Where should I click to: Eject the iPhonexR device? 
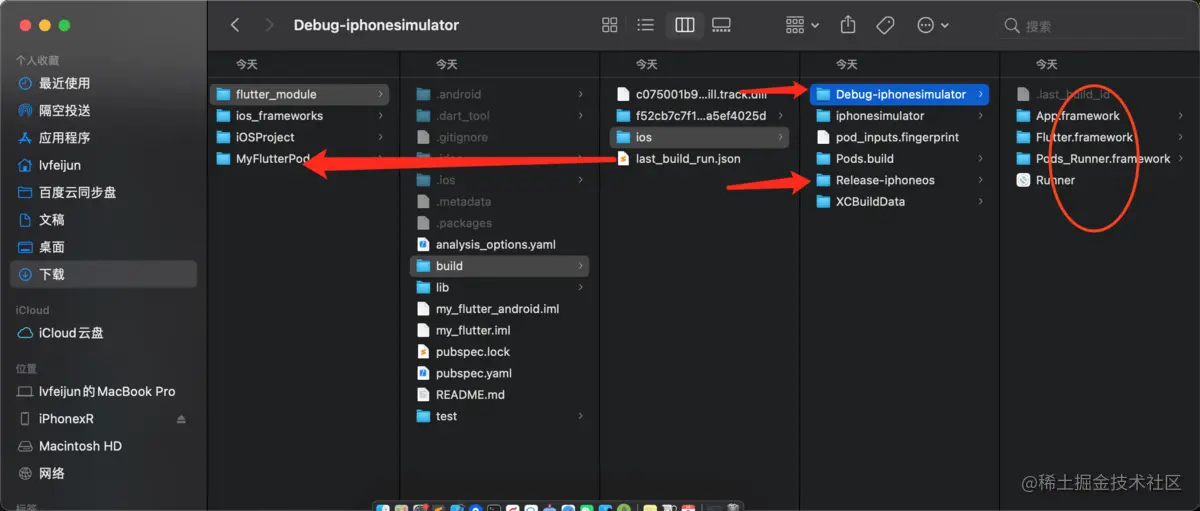click(181, 419)
